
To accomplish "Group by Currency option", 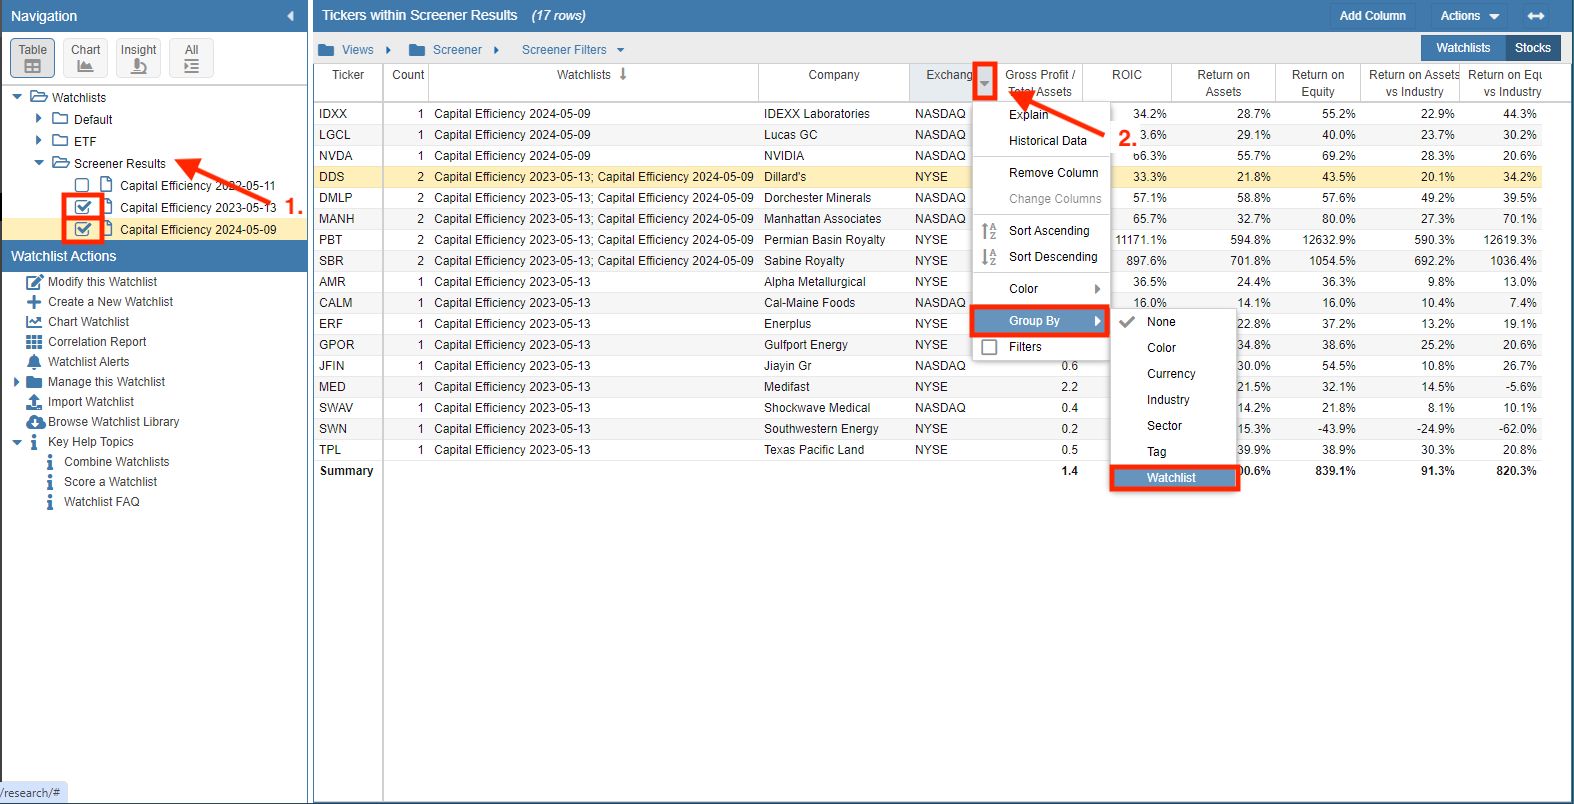I will (x=1174, y=374).
